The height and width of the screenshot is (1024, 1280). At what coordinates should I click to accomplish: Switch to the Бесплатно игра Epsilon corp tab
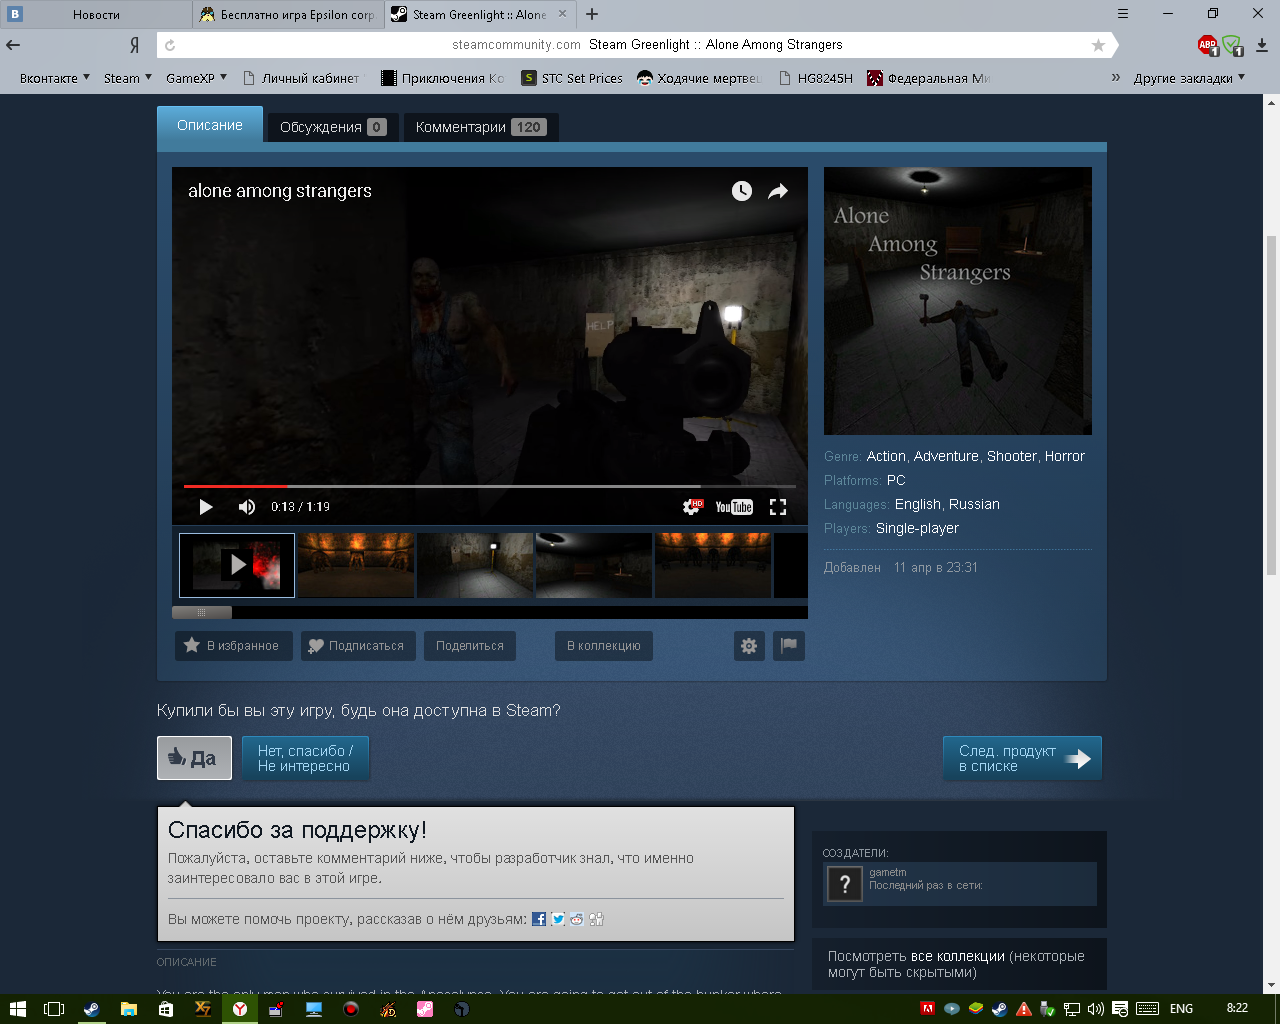[288, 15]
